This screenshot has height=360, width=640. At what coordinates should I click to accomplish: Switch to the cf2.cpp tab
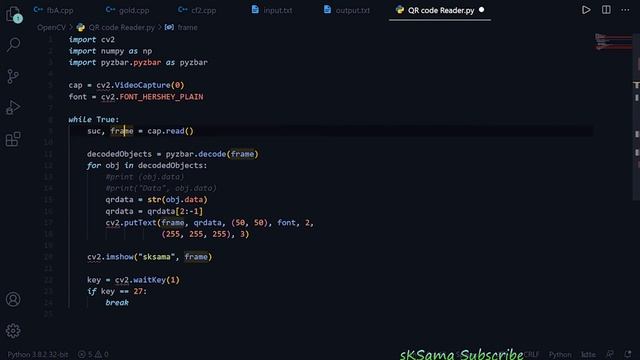(x=197, y=10)
